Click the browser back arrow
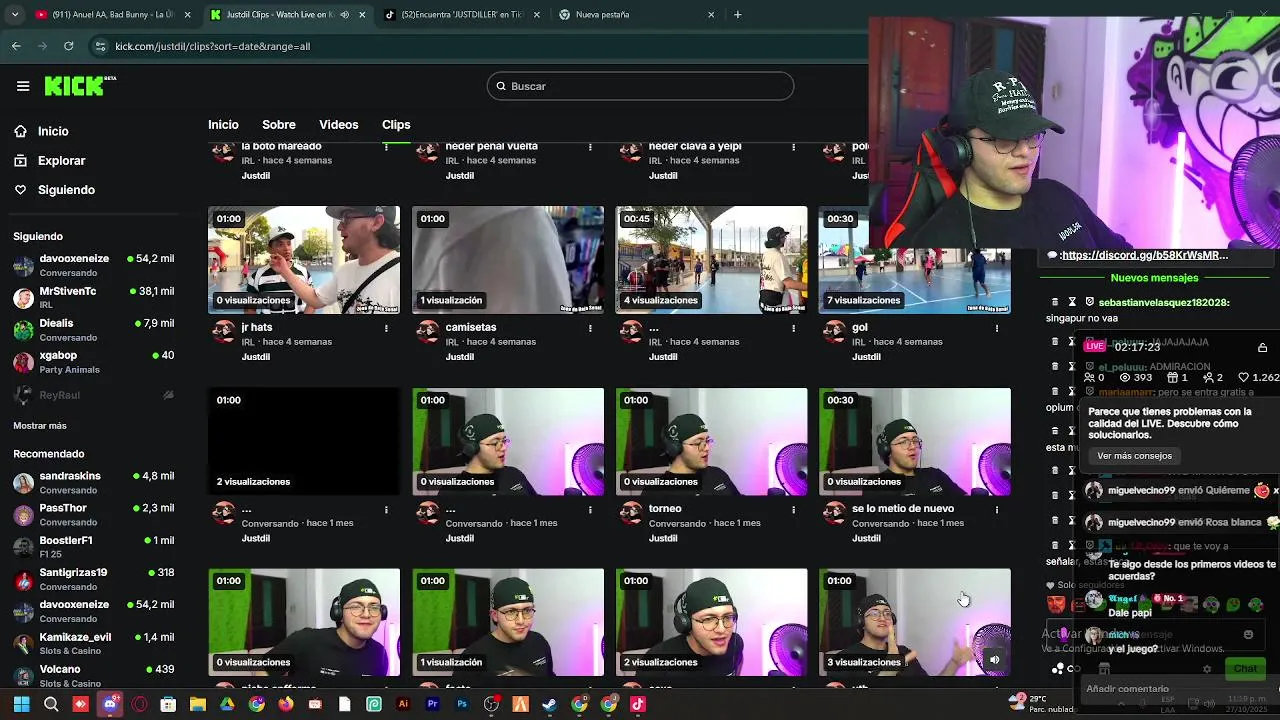Screen dimensions: 1280x720 point(16,46)
